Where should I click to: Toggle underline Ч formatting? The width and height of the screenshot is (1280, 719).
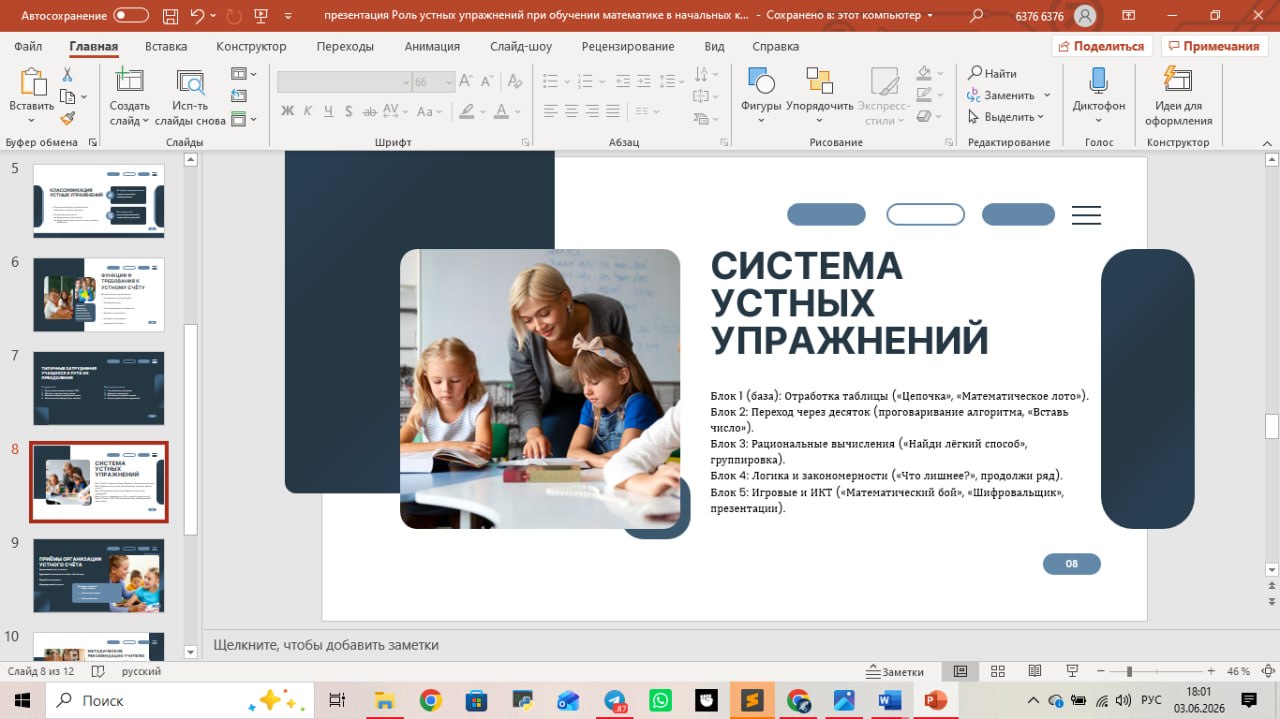point(328,111)
